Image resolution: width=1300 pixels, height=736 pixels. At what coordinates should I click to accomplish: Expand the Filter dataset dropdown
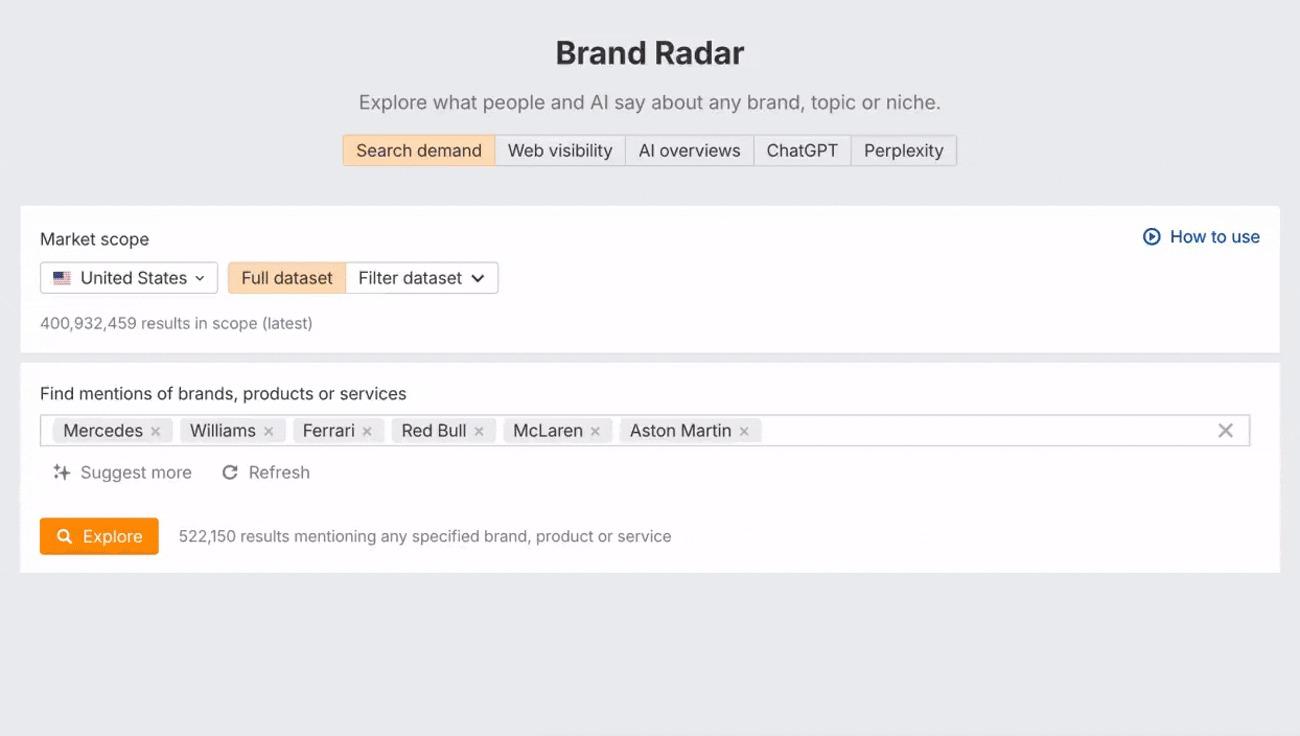pyautogui.click(x=421, y=278)
